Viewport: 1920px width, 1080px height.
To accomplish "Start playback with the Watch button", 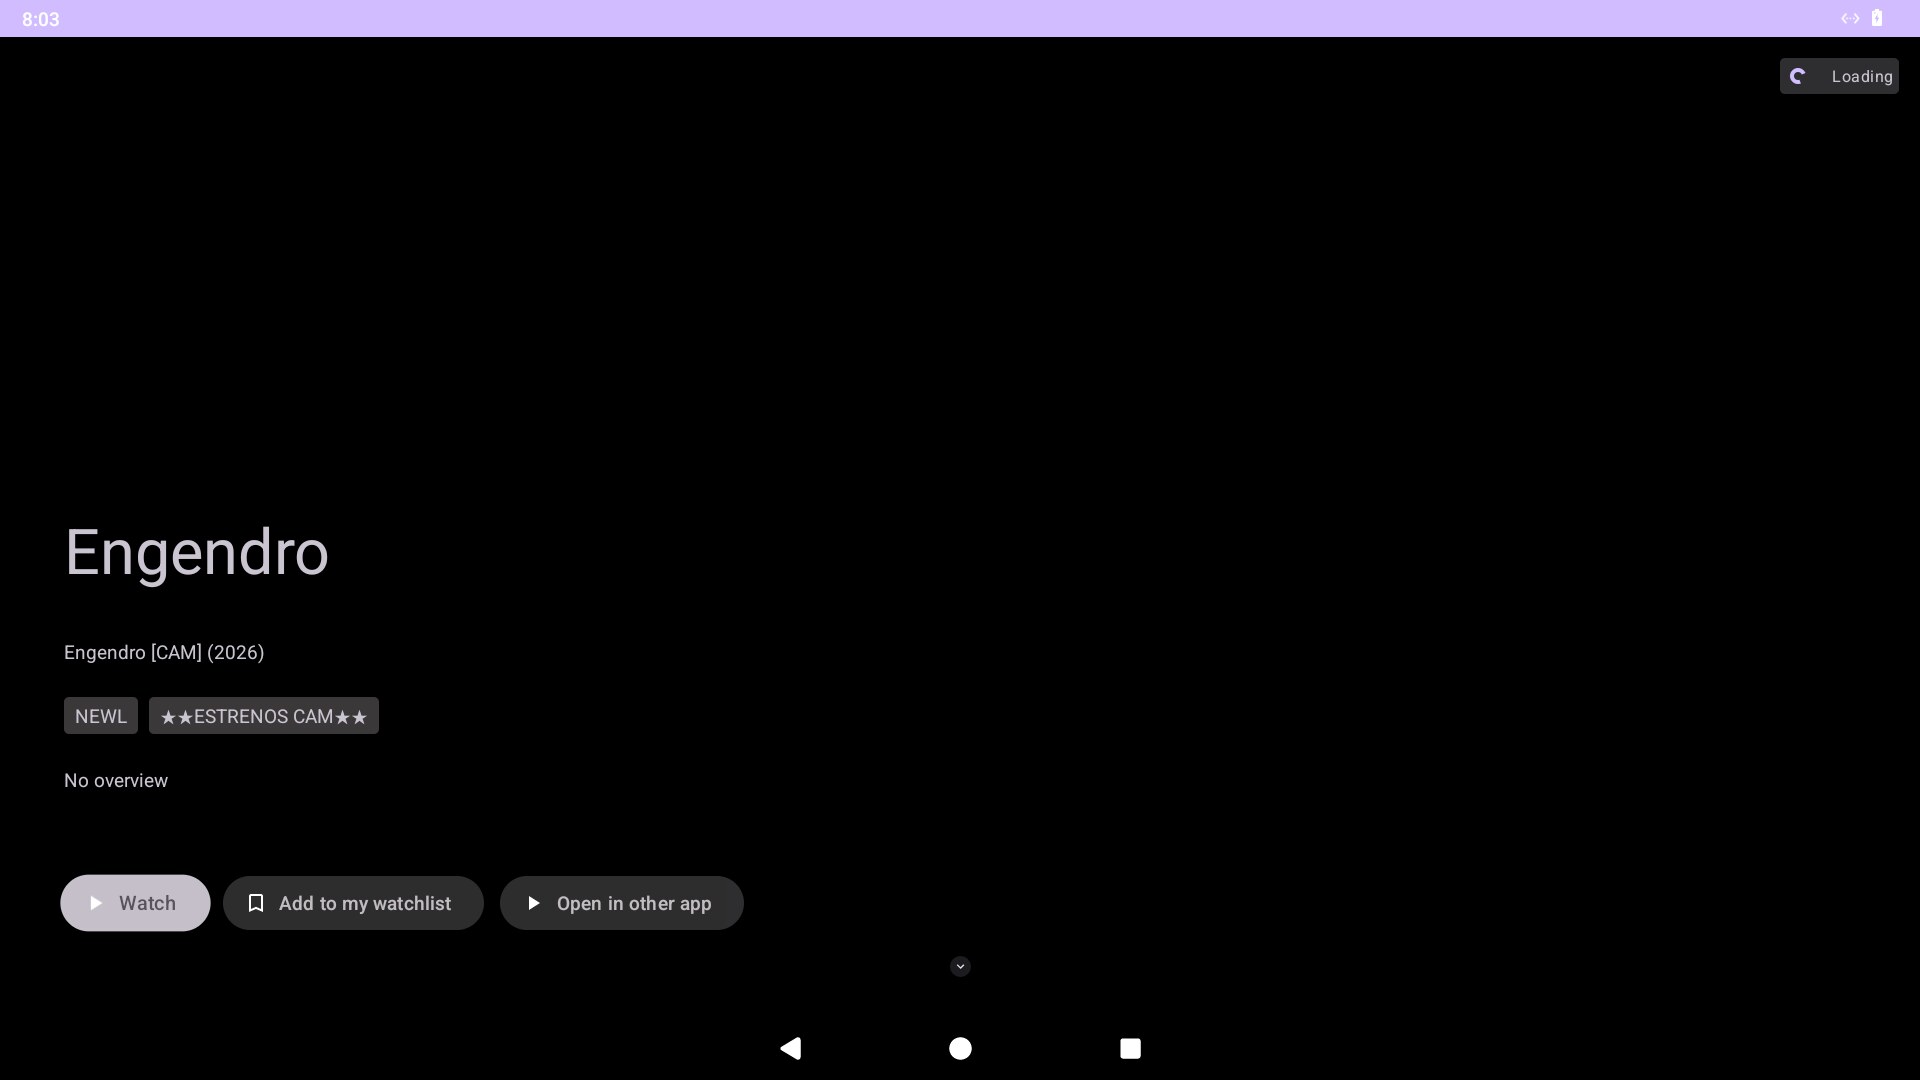I will (x=135, y=903).
